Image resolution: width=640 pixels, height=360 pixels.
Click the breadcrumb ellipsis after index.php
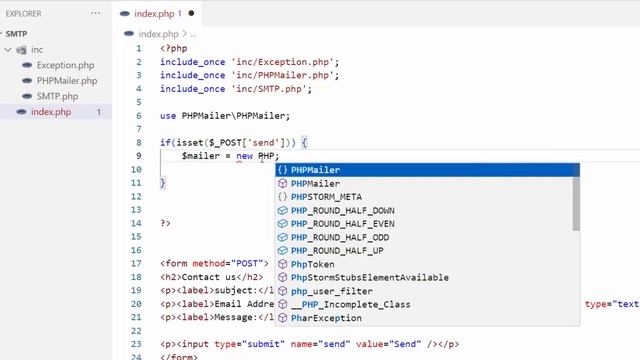pyautogui.click(x=193, y=34)
